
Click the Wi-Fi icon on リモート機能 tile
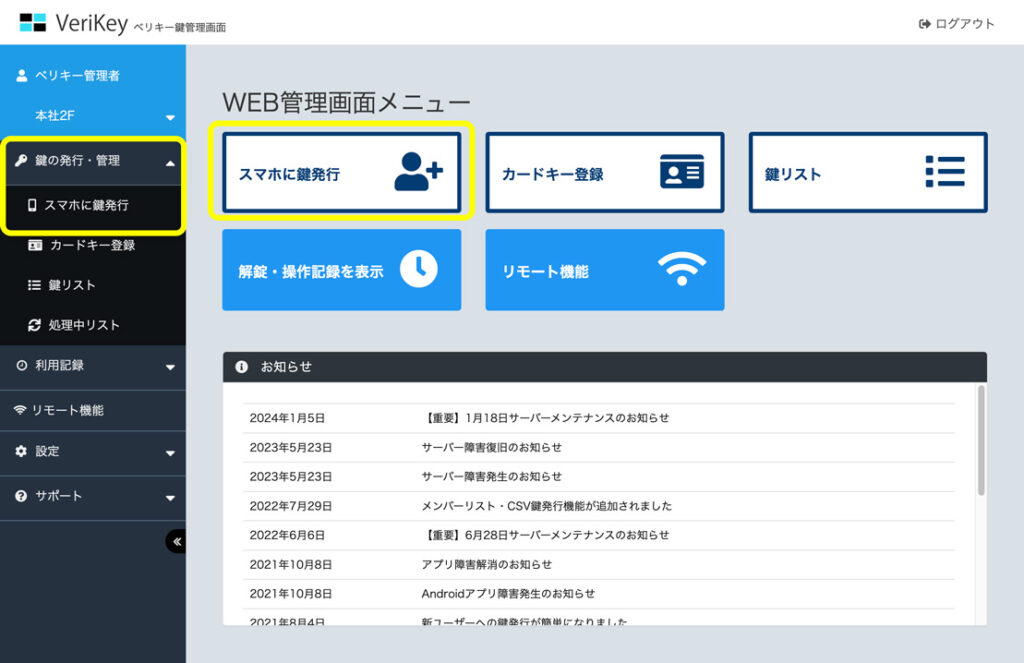click(x=681, y=268)
